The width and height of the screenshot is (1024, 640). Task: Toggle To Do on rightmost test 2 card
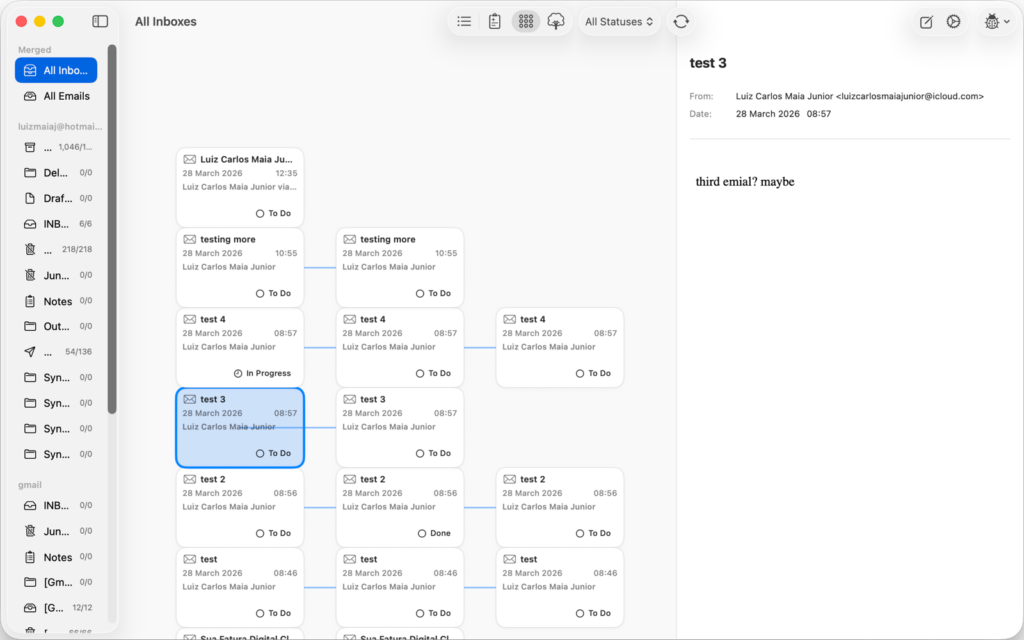tap(593, 534)
